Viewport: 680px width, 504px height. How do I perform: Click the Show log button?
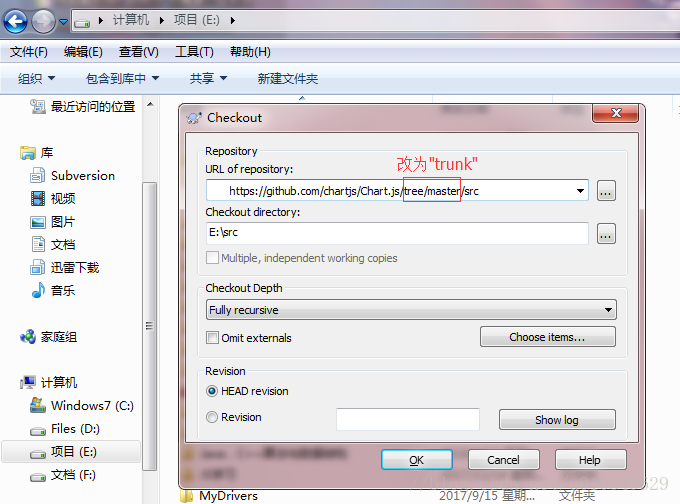click(x=557, y=419)
